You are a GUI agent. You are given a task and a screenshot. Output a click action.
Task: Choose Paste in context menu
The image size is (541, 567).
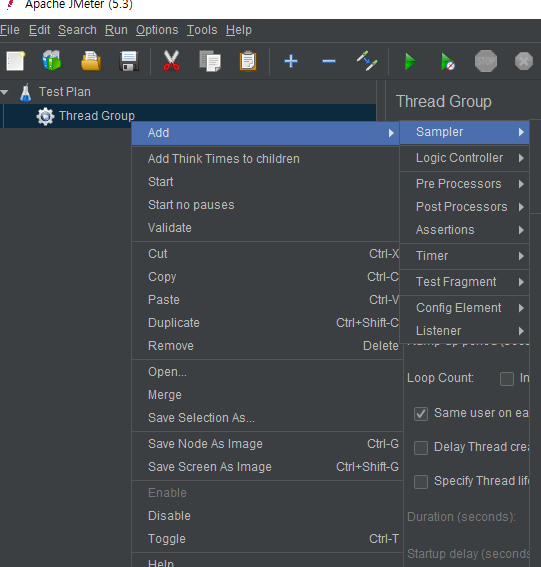pyautogui.click(x=266, y=300)
